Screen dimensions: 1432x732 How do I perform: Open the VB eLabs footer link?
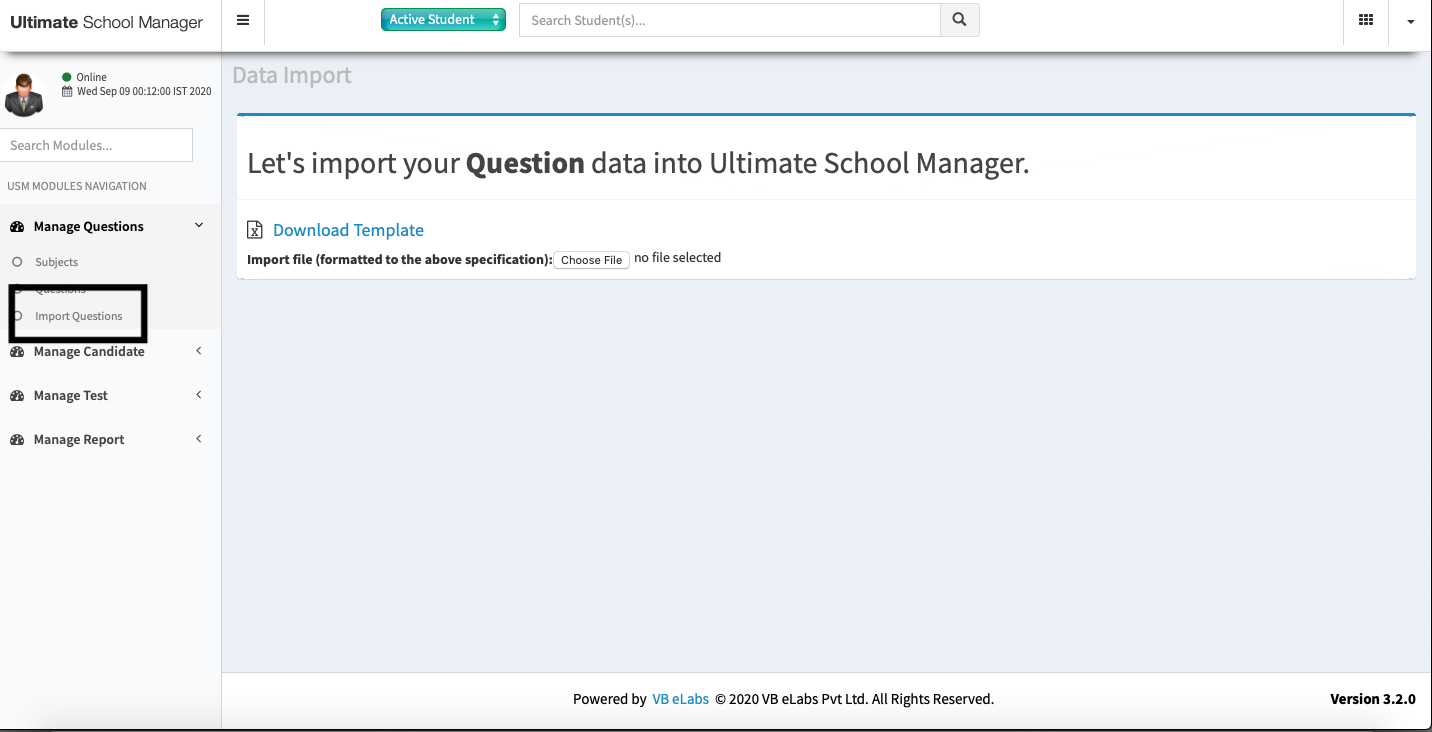[680, 699]
